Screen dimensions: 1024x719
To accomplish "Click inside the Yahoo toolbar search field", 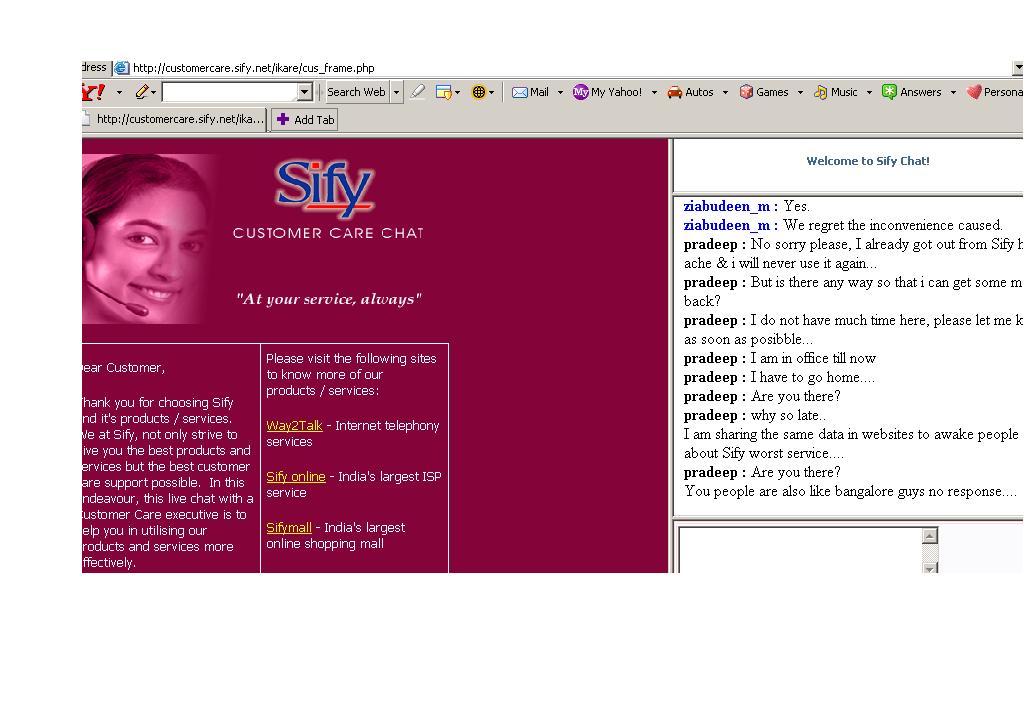I will (230, 92).
